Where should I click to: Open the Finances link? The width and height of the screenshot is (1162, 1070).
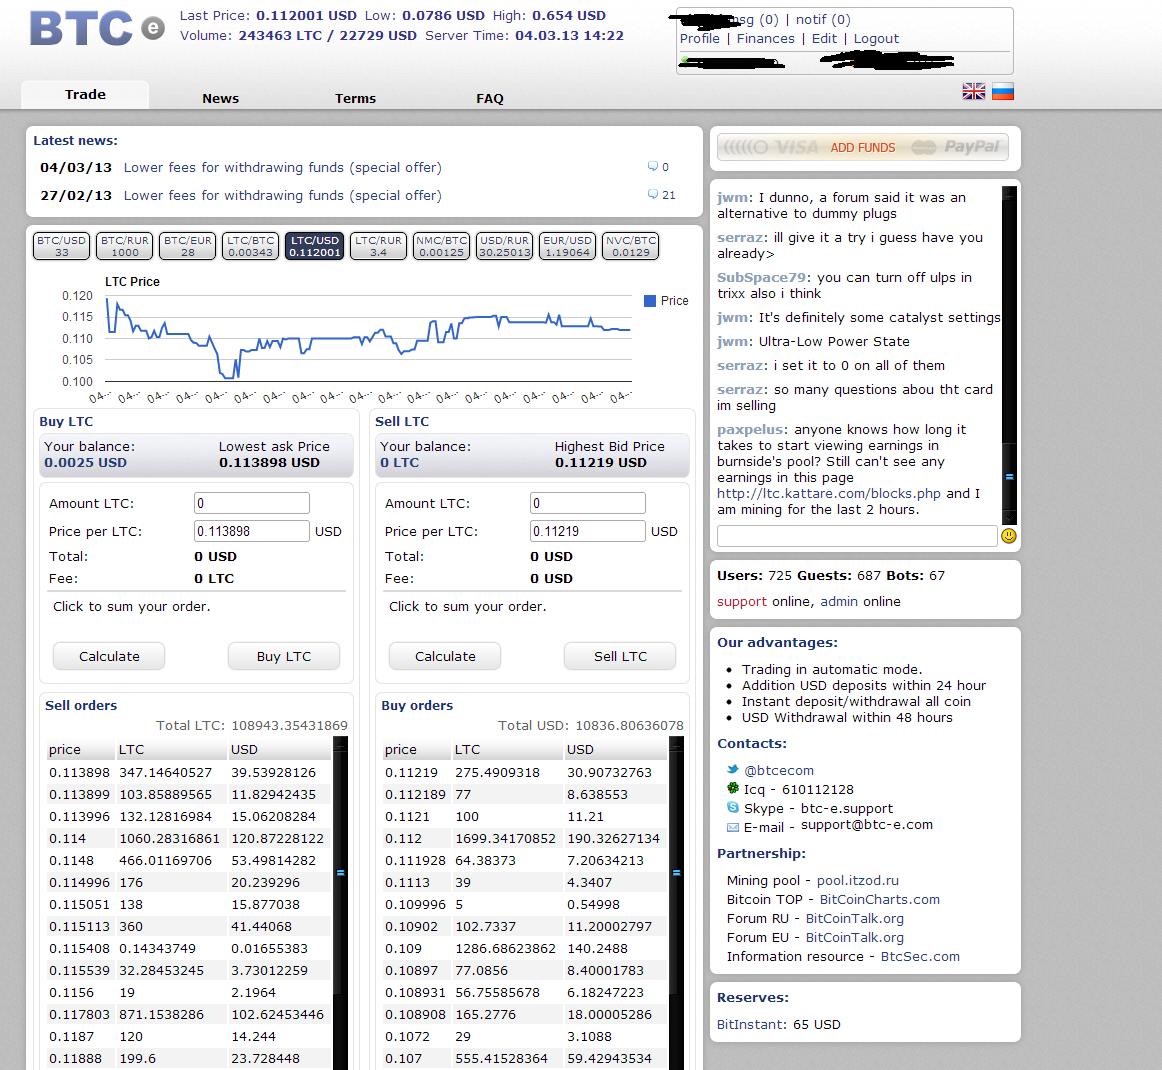tap(766, 39)
